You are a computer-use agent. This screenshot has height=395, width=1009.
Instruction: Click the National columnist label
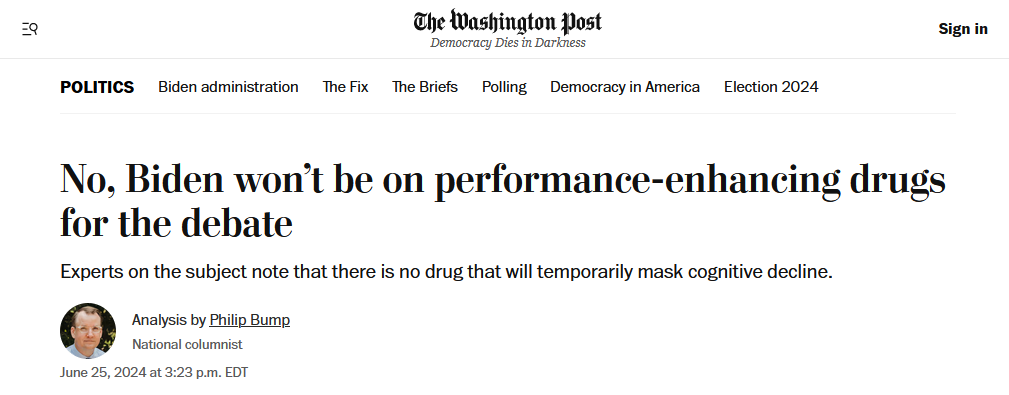(x=187, y=345)
